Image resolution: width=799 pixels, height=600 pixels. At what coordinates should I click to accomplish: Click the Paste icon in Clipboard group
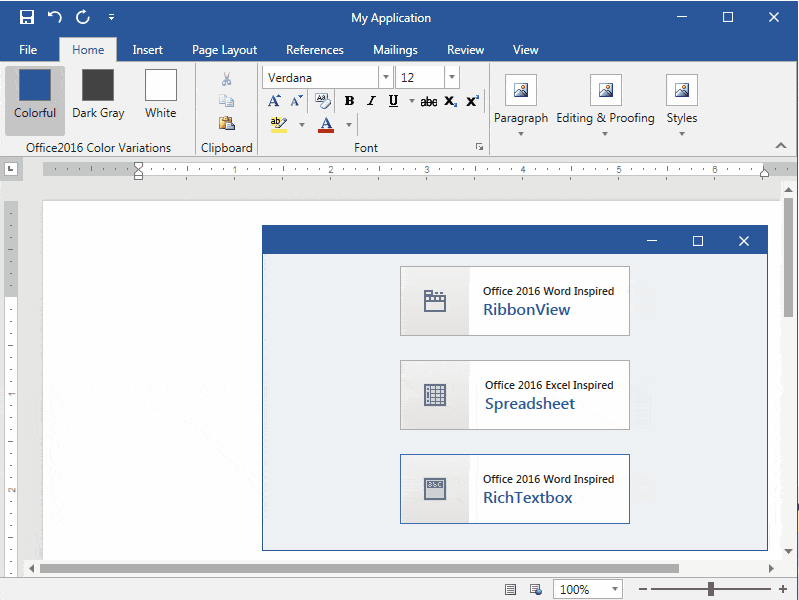pyautogui.click(x=227, y=123)
